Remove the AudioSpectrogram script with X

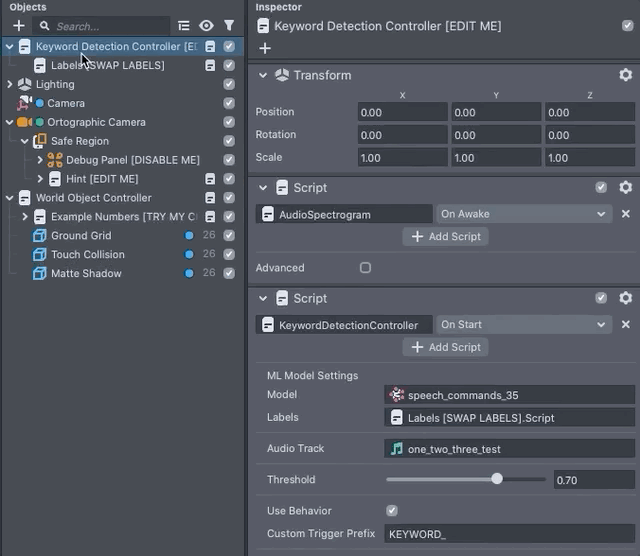(x=626, y=214)
